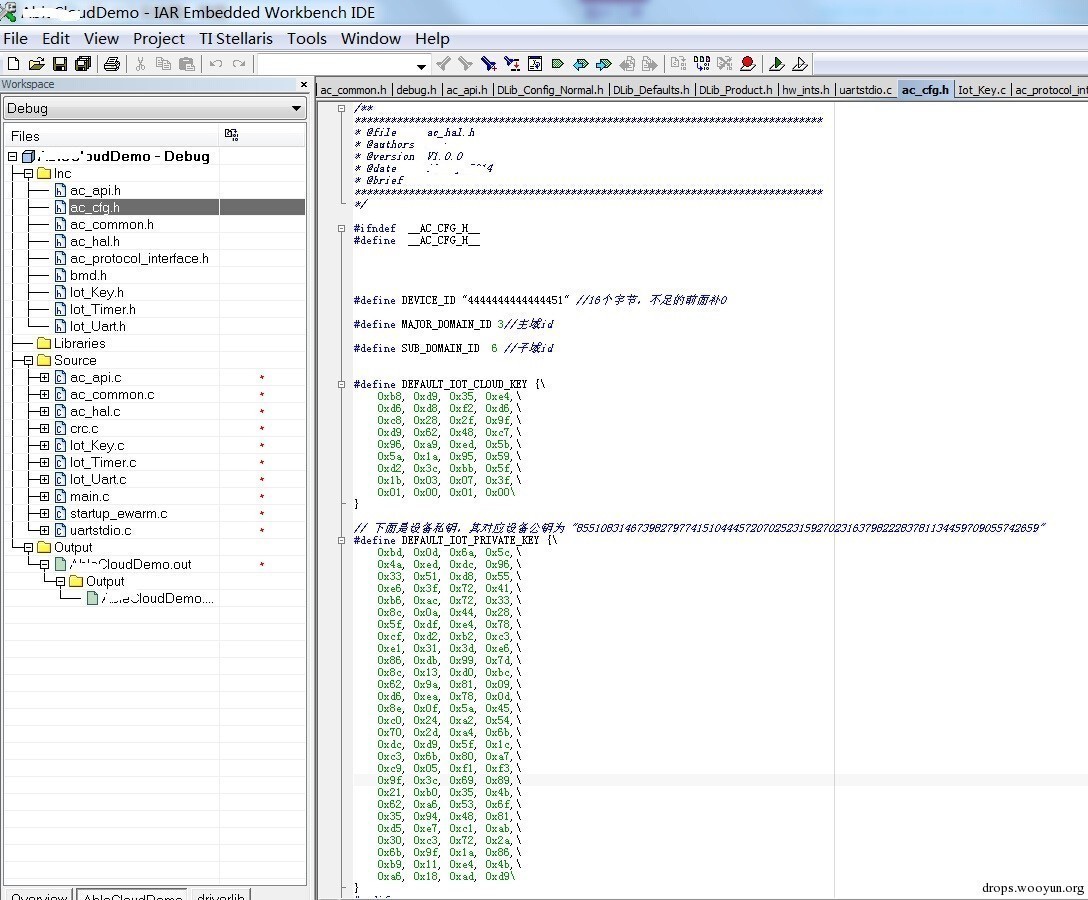Open the Debug configuration dropdown in Workspace
Screen dimensions: 1088x900
point(297,108)
